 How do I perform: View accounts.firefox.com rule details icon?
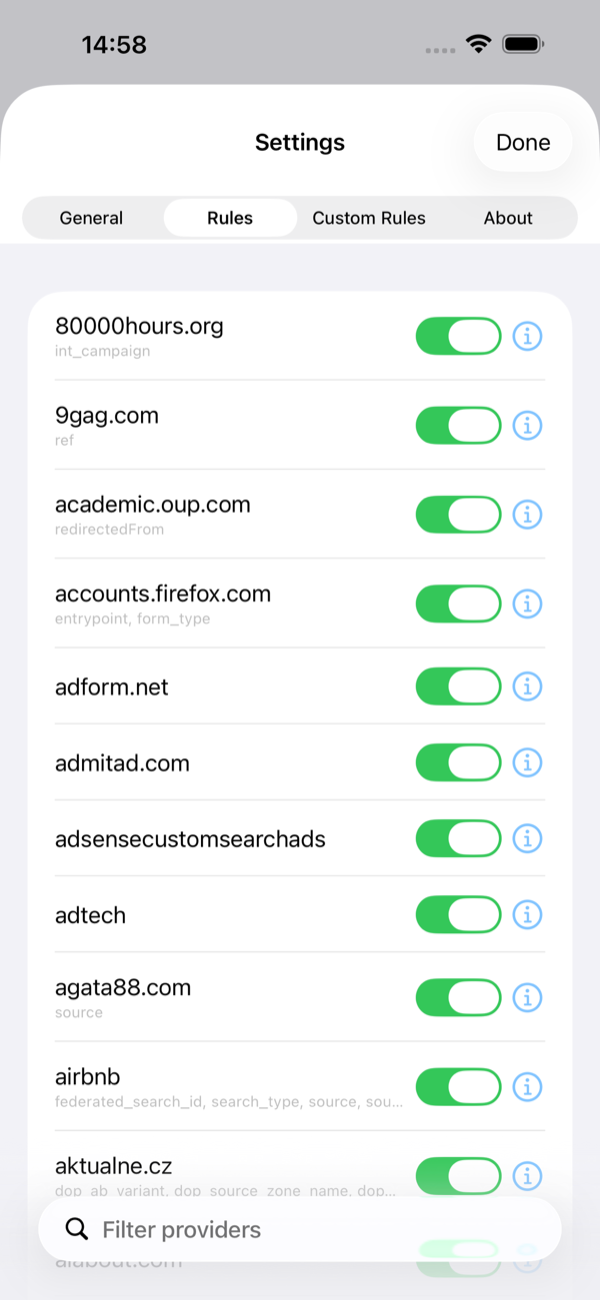(527, 604)
